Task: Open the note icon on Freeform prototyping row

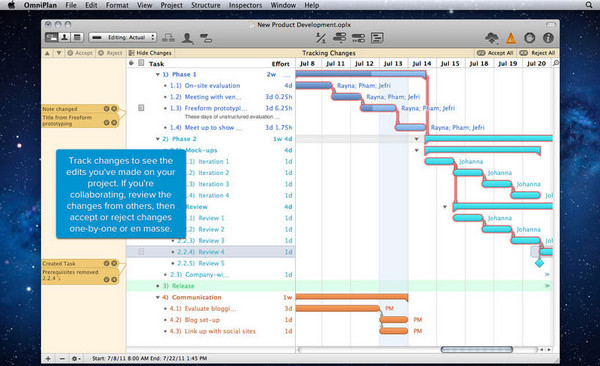Action: point(141,108)
